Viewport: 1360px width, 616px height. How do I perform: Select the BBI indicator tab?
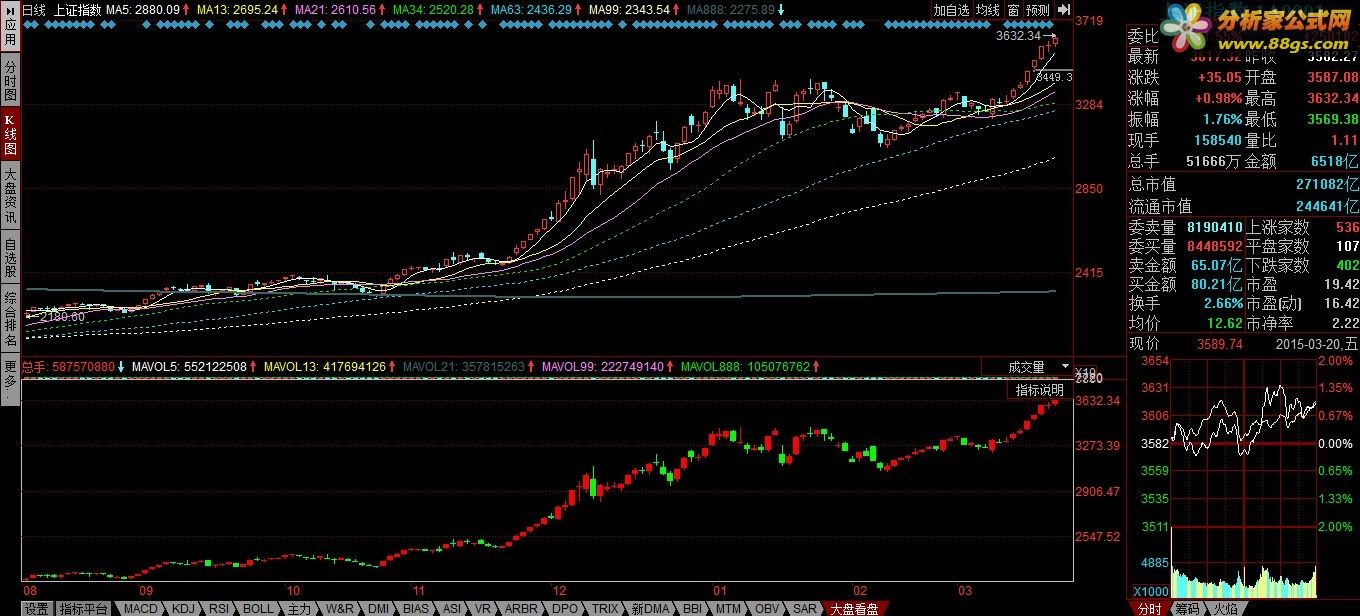point(693,608)
